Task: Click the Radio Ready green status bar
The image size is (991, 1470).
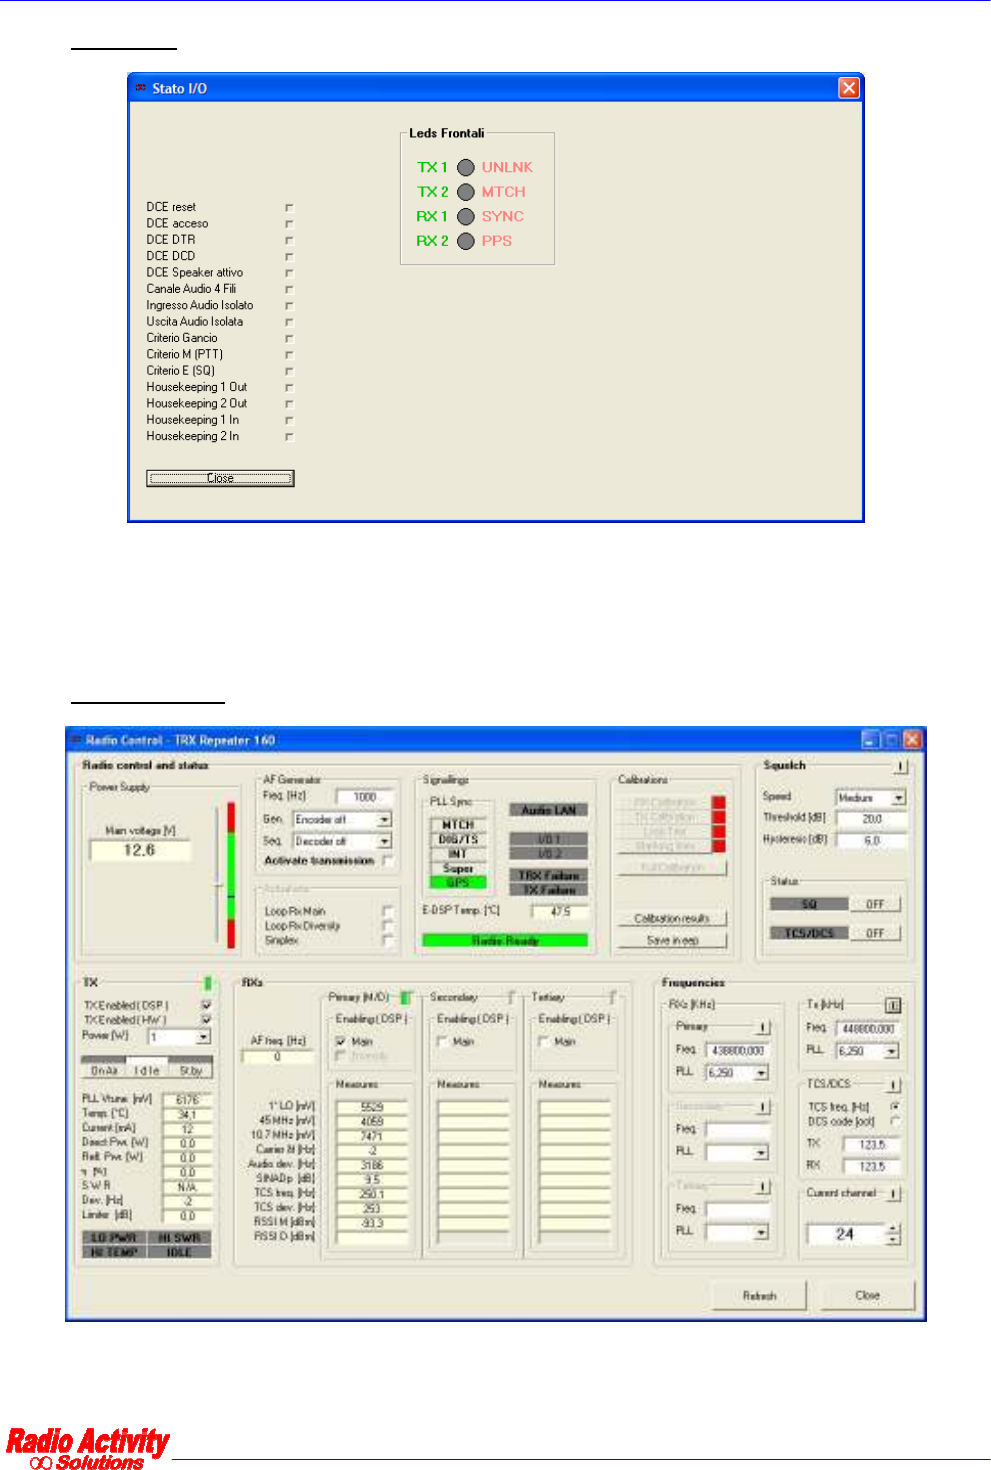Action: point(505,940)
